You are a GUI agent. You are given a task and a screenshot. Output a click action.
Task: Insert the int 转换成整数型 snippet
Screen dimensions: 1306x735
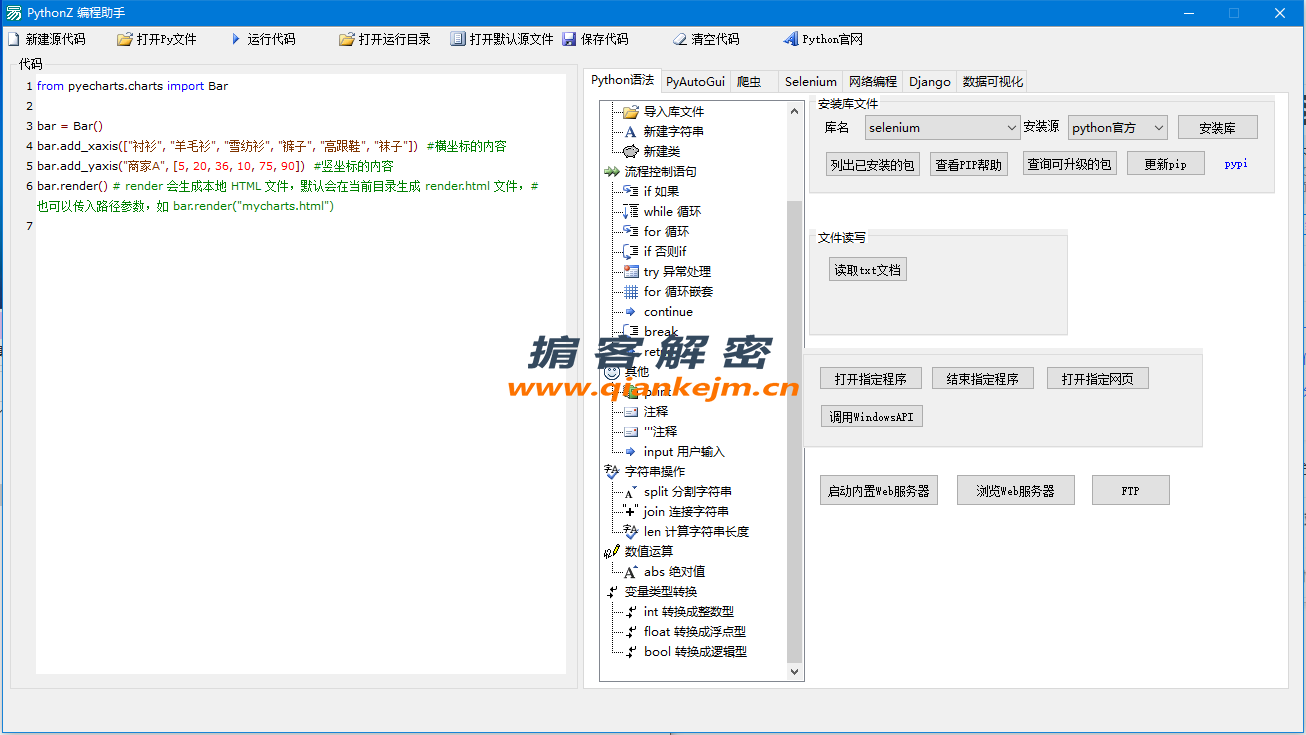tap(688, 611)
